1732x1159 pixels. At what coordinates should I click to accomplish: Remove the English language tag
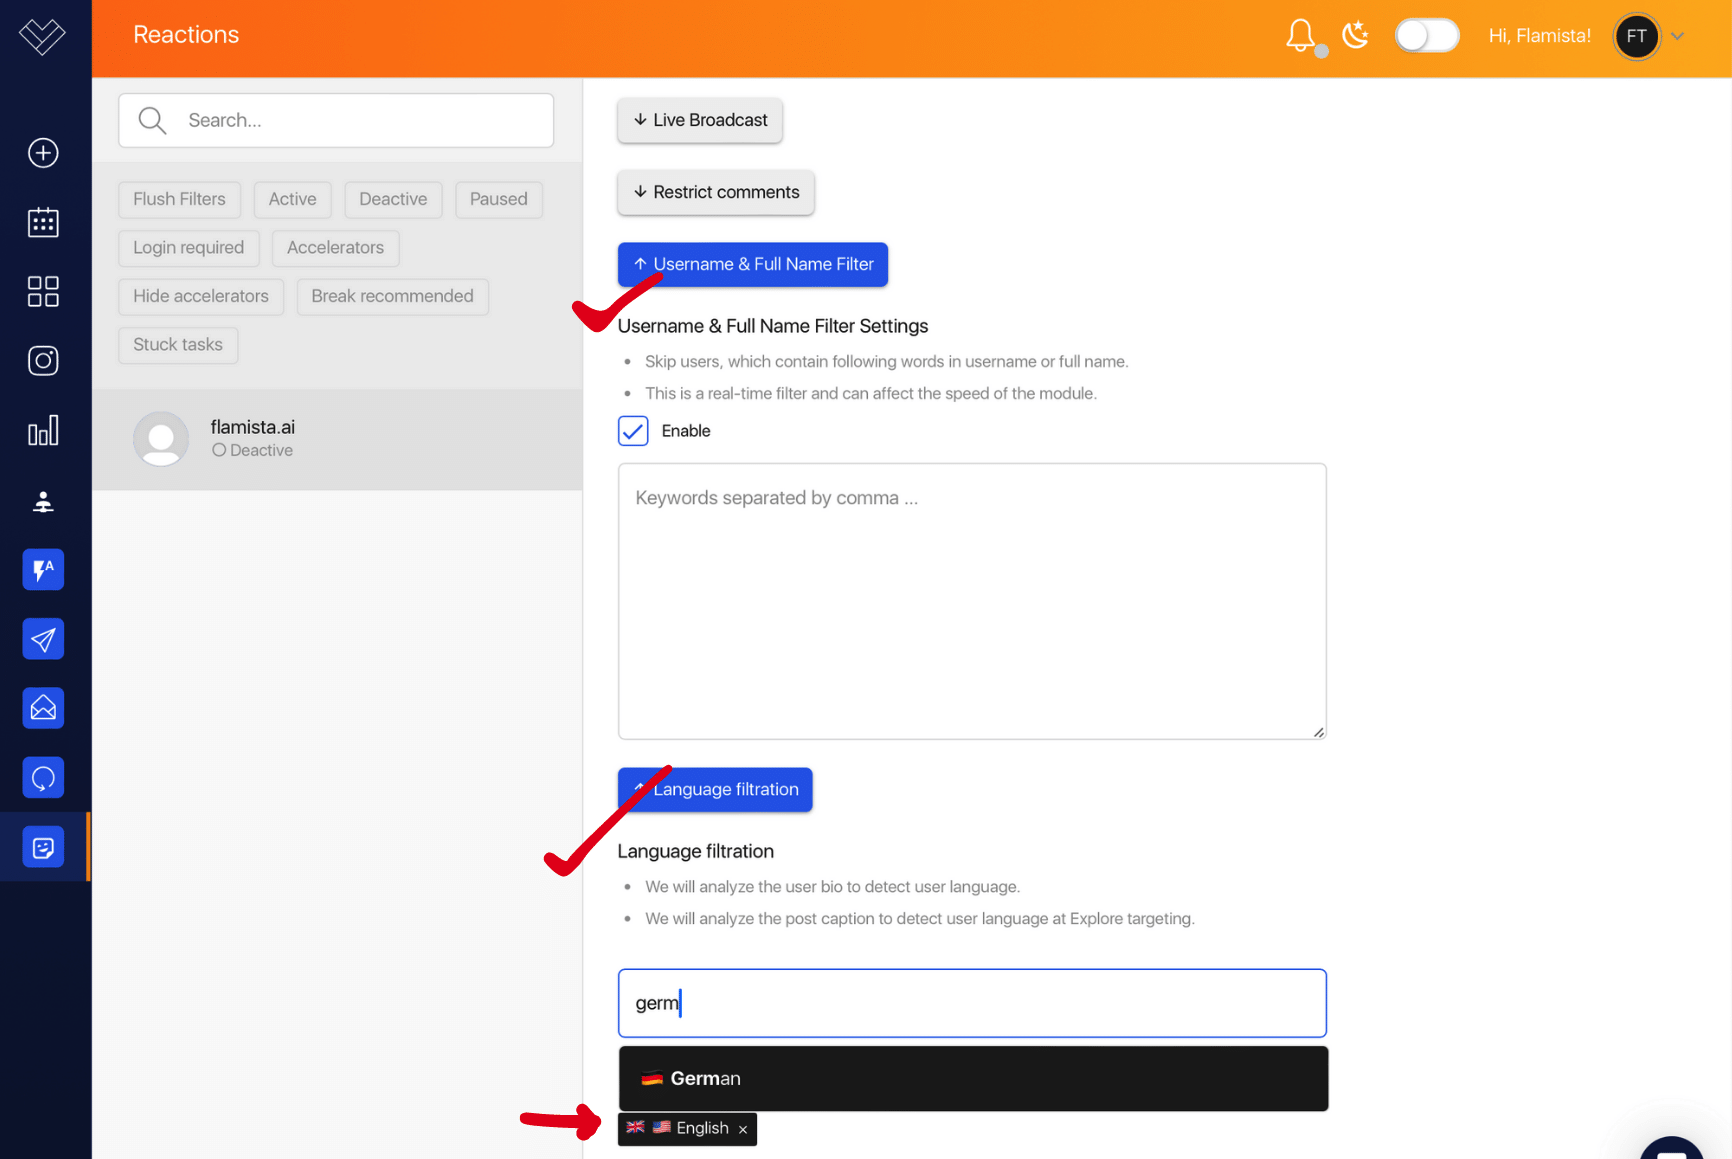pyautogui.click(x=743, y=1129)
